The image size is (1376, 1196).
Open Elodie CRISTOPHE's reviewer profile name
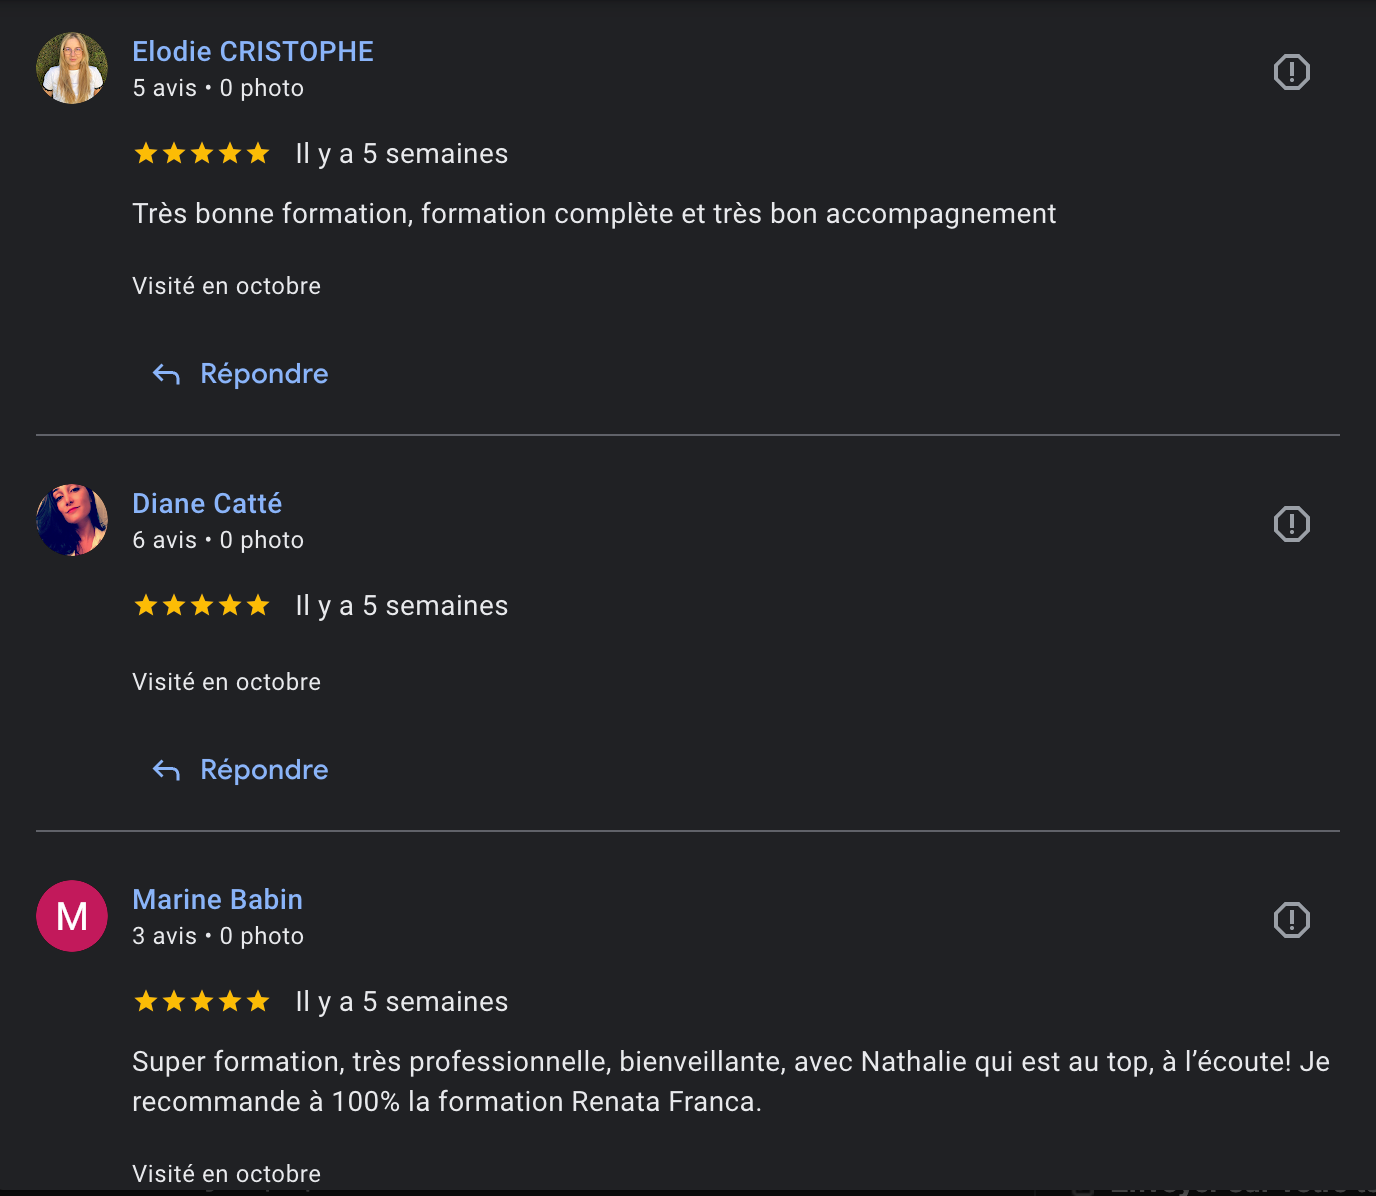click(253, 51)
